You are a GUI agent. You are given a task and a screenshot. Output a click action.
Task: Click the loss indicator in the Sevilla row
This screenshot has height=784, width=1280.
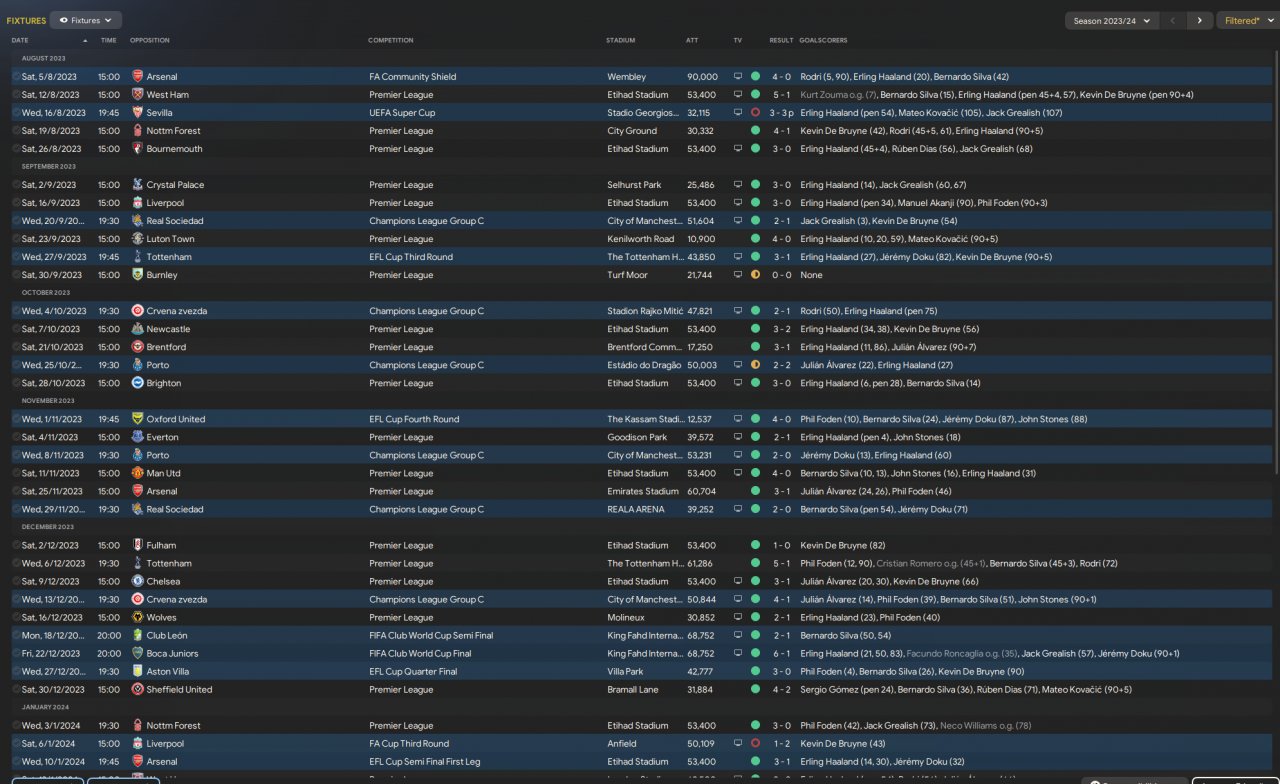[x=755, y=112]
